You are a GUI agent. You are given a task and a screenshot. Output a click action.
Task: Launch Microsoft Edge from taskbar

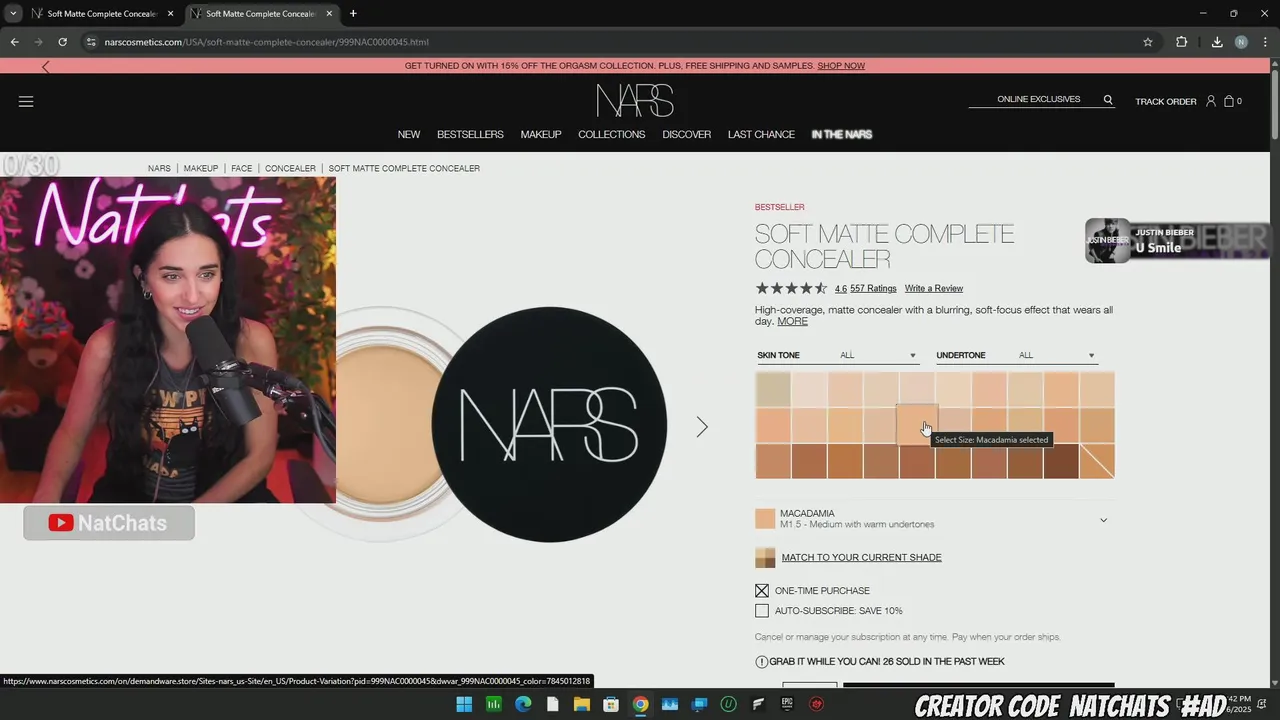click(523, 704)
